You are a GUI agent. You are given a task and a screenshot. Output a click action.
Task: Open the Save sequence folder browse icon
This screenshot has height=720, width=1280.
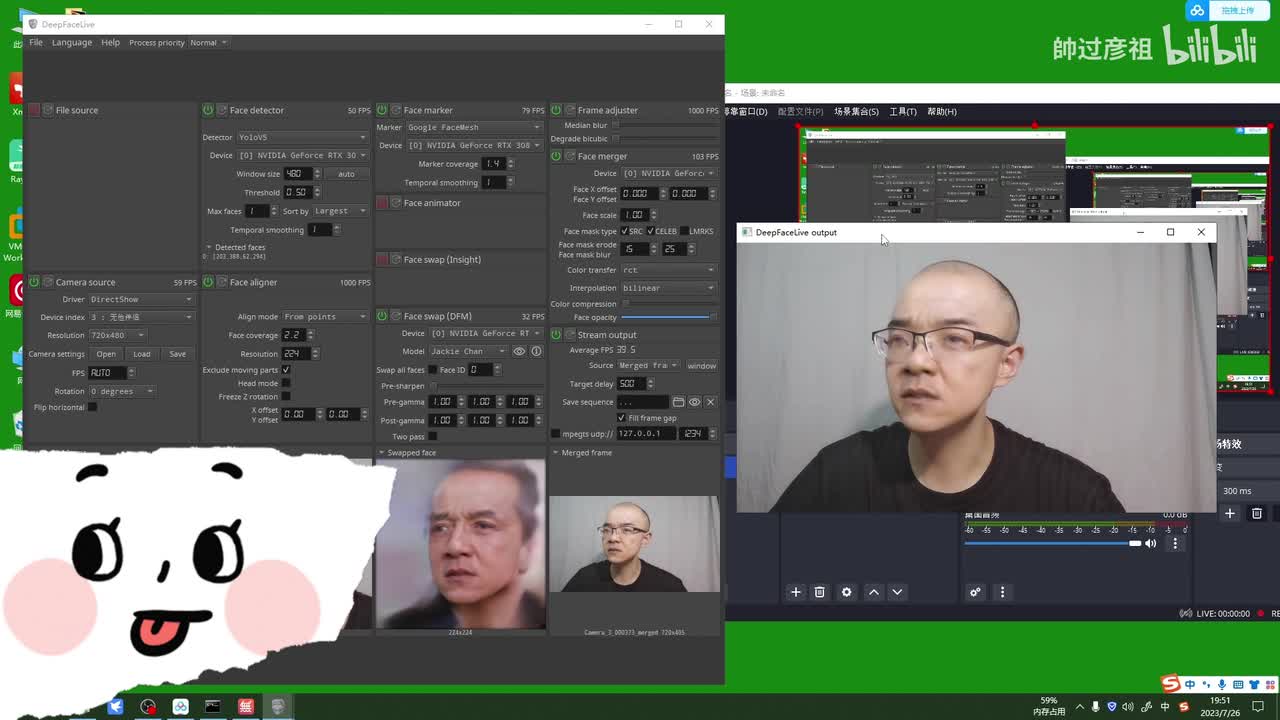678,402
